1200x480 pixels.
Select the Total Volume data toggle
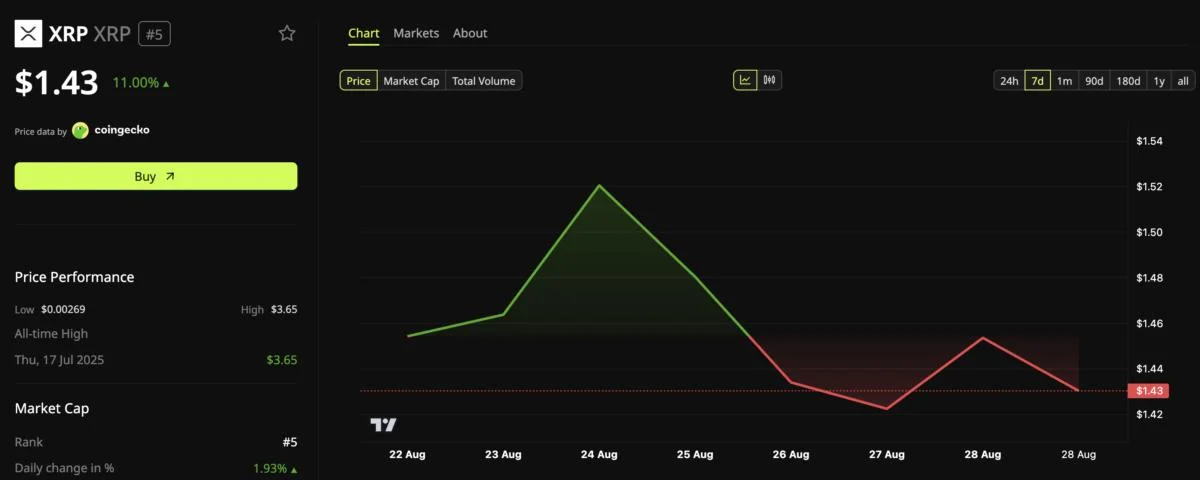coord(484,81)
